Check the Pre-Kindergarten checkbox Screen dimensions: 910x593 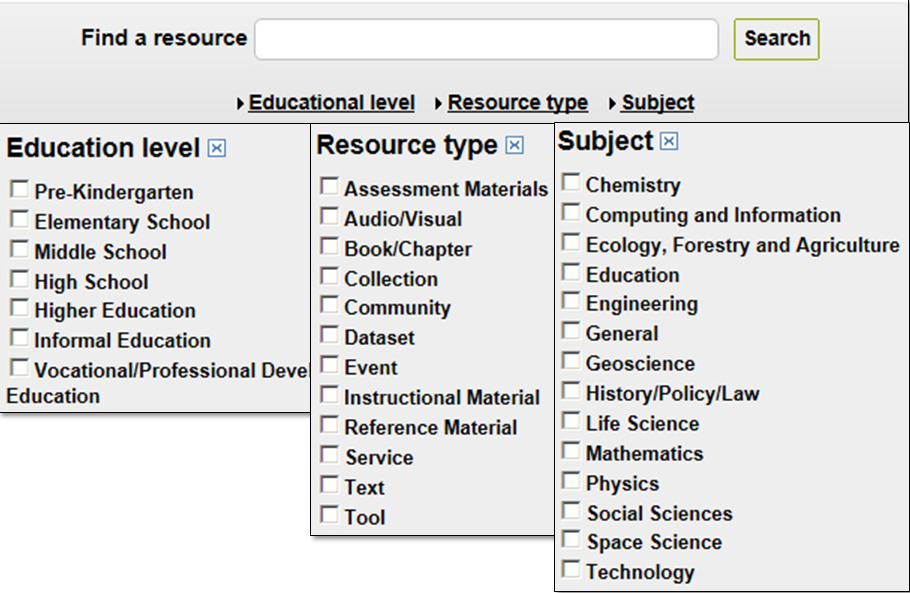(x=19, y=189)
